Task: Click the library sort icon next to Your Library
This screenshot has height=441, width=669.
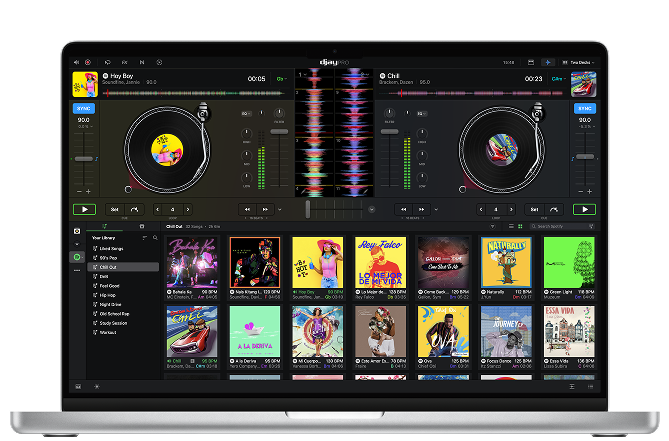Action: [x=145, y=238]
